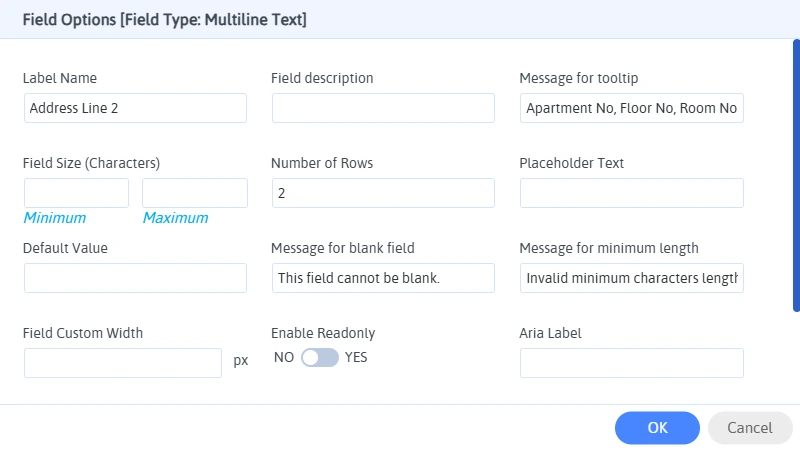Select the Minimum field size input
800x452 pixels.
point(77,193)
